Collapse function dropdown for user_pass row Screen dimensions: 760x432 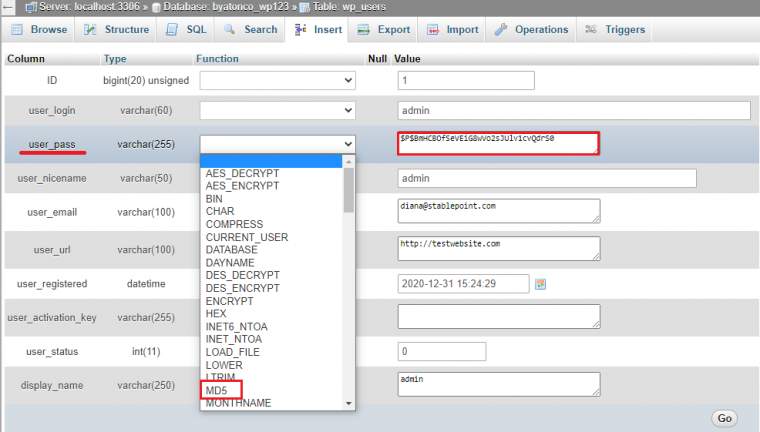pyautogui.click(x=277, y=144)
